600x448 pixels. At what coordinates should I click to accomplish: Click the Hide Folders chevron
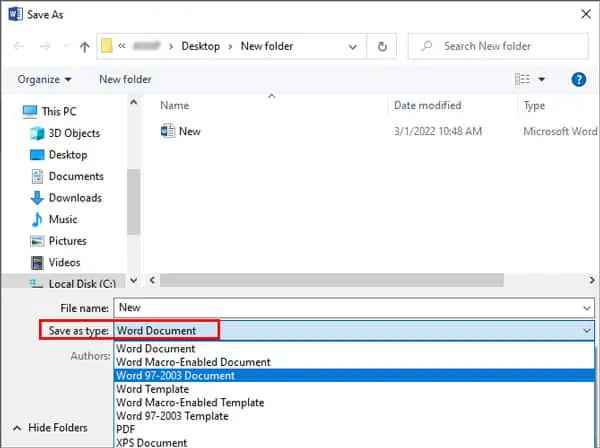pos(17,428)
